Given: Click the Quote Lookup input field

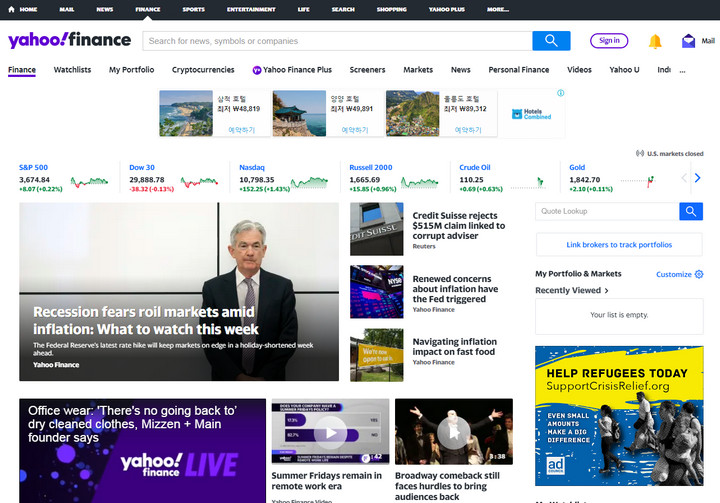Looking at the screenshot, I should click(607, 211).
